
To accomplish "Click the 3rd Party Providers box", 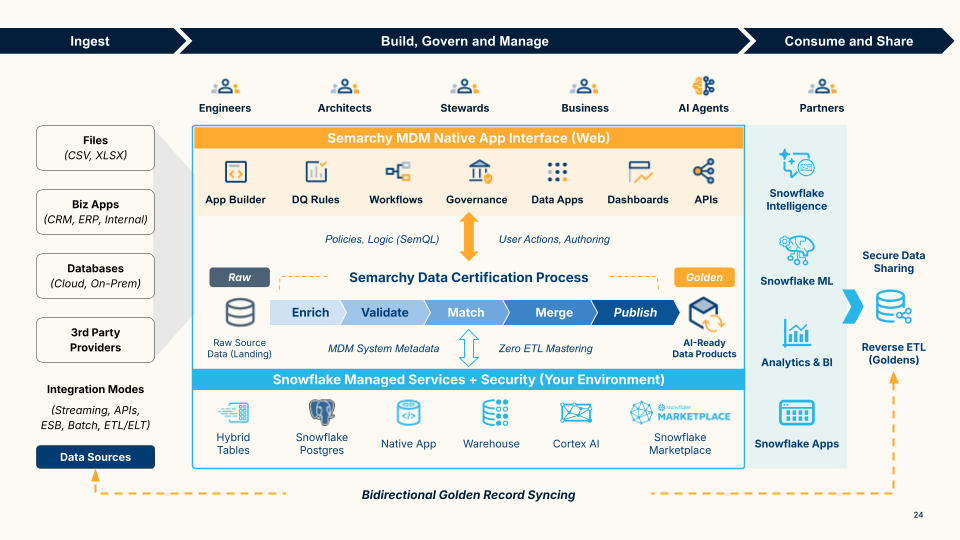I will tap(96, 340).
